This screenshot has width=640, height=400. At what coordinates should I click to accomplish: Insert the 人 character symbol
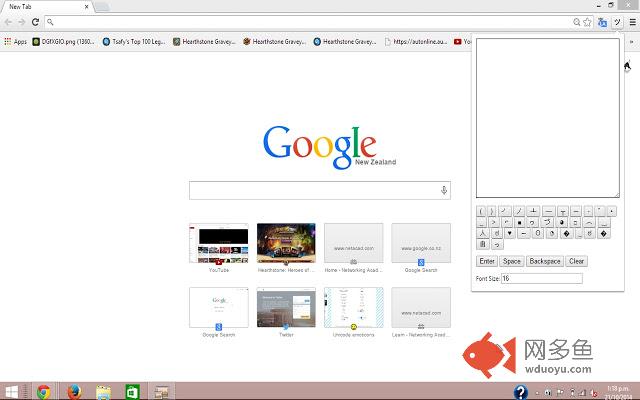(x=482, y=233)
